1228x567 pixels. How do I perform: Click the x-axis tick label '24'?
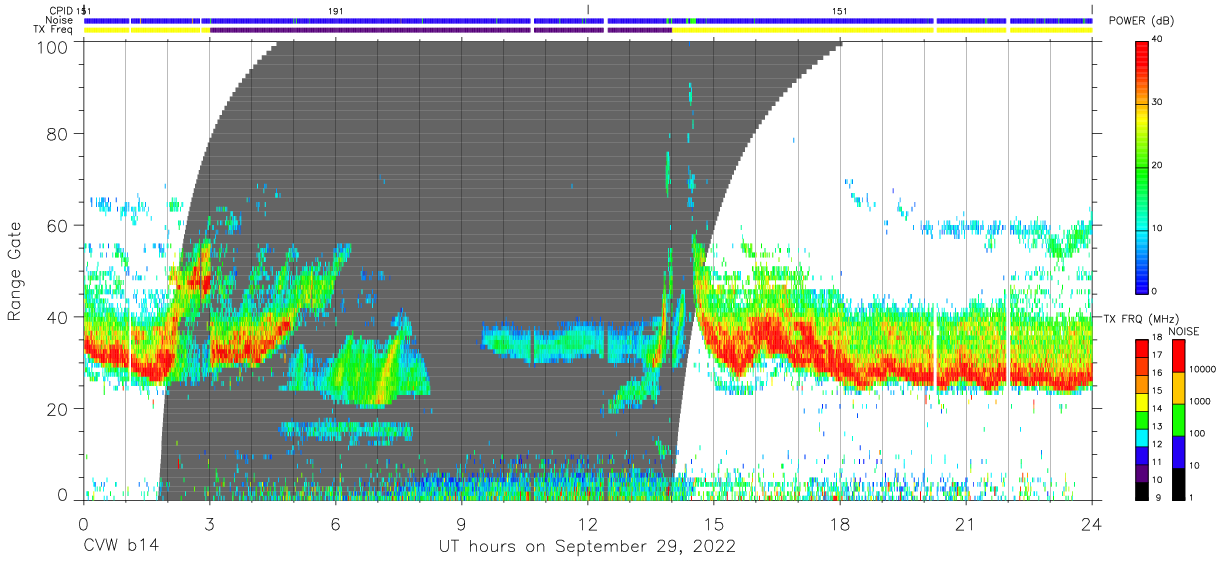tap(1092, 524)
